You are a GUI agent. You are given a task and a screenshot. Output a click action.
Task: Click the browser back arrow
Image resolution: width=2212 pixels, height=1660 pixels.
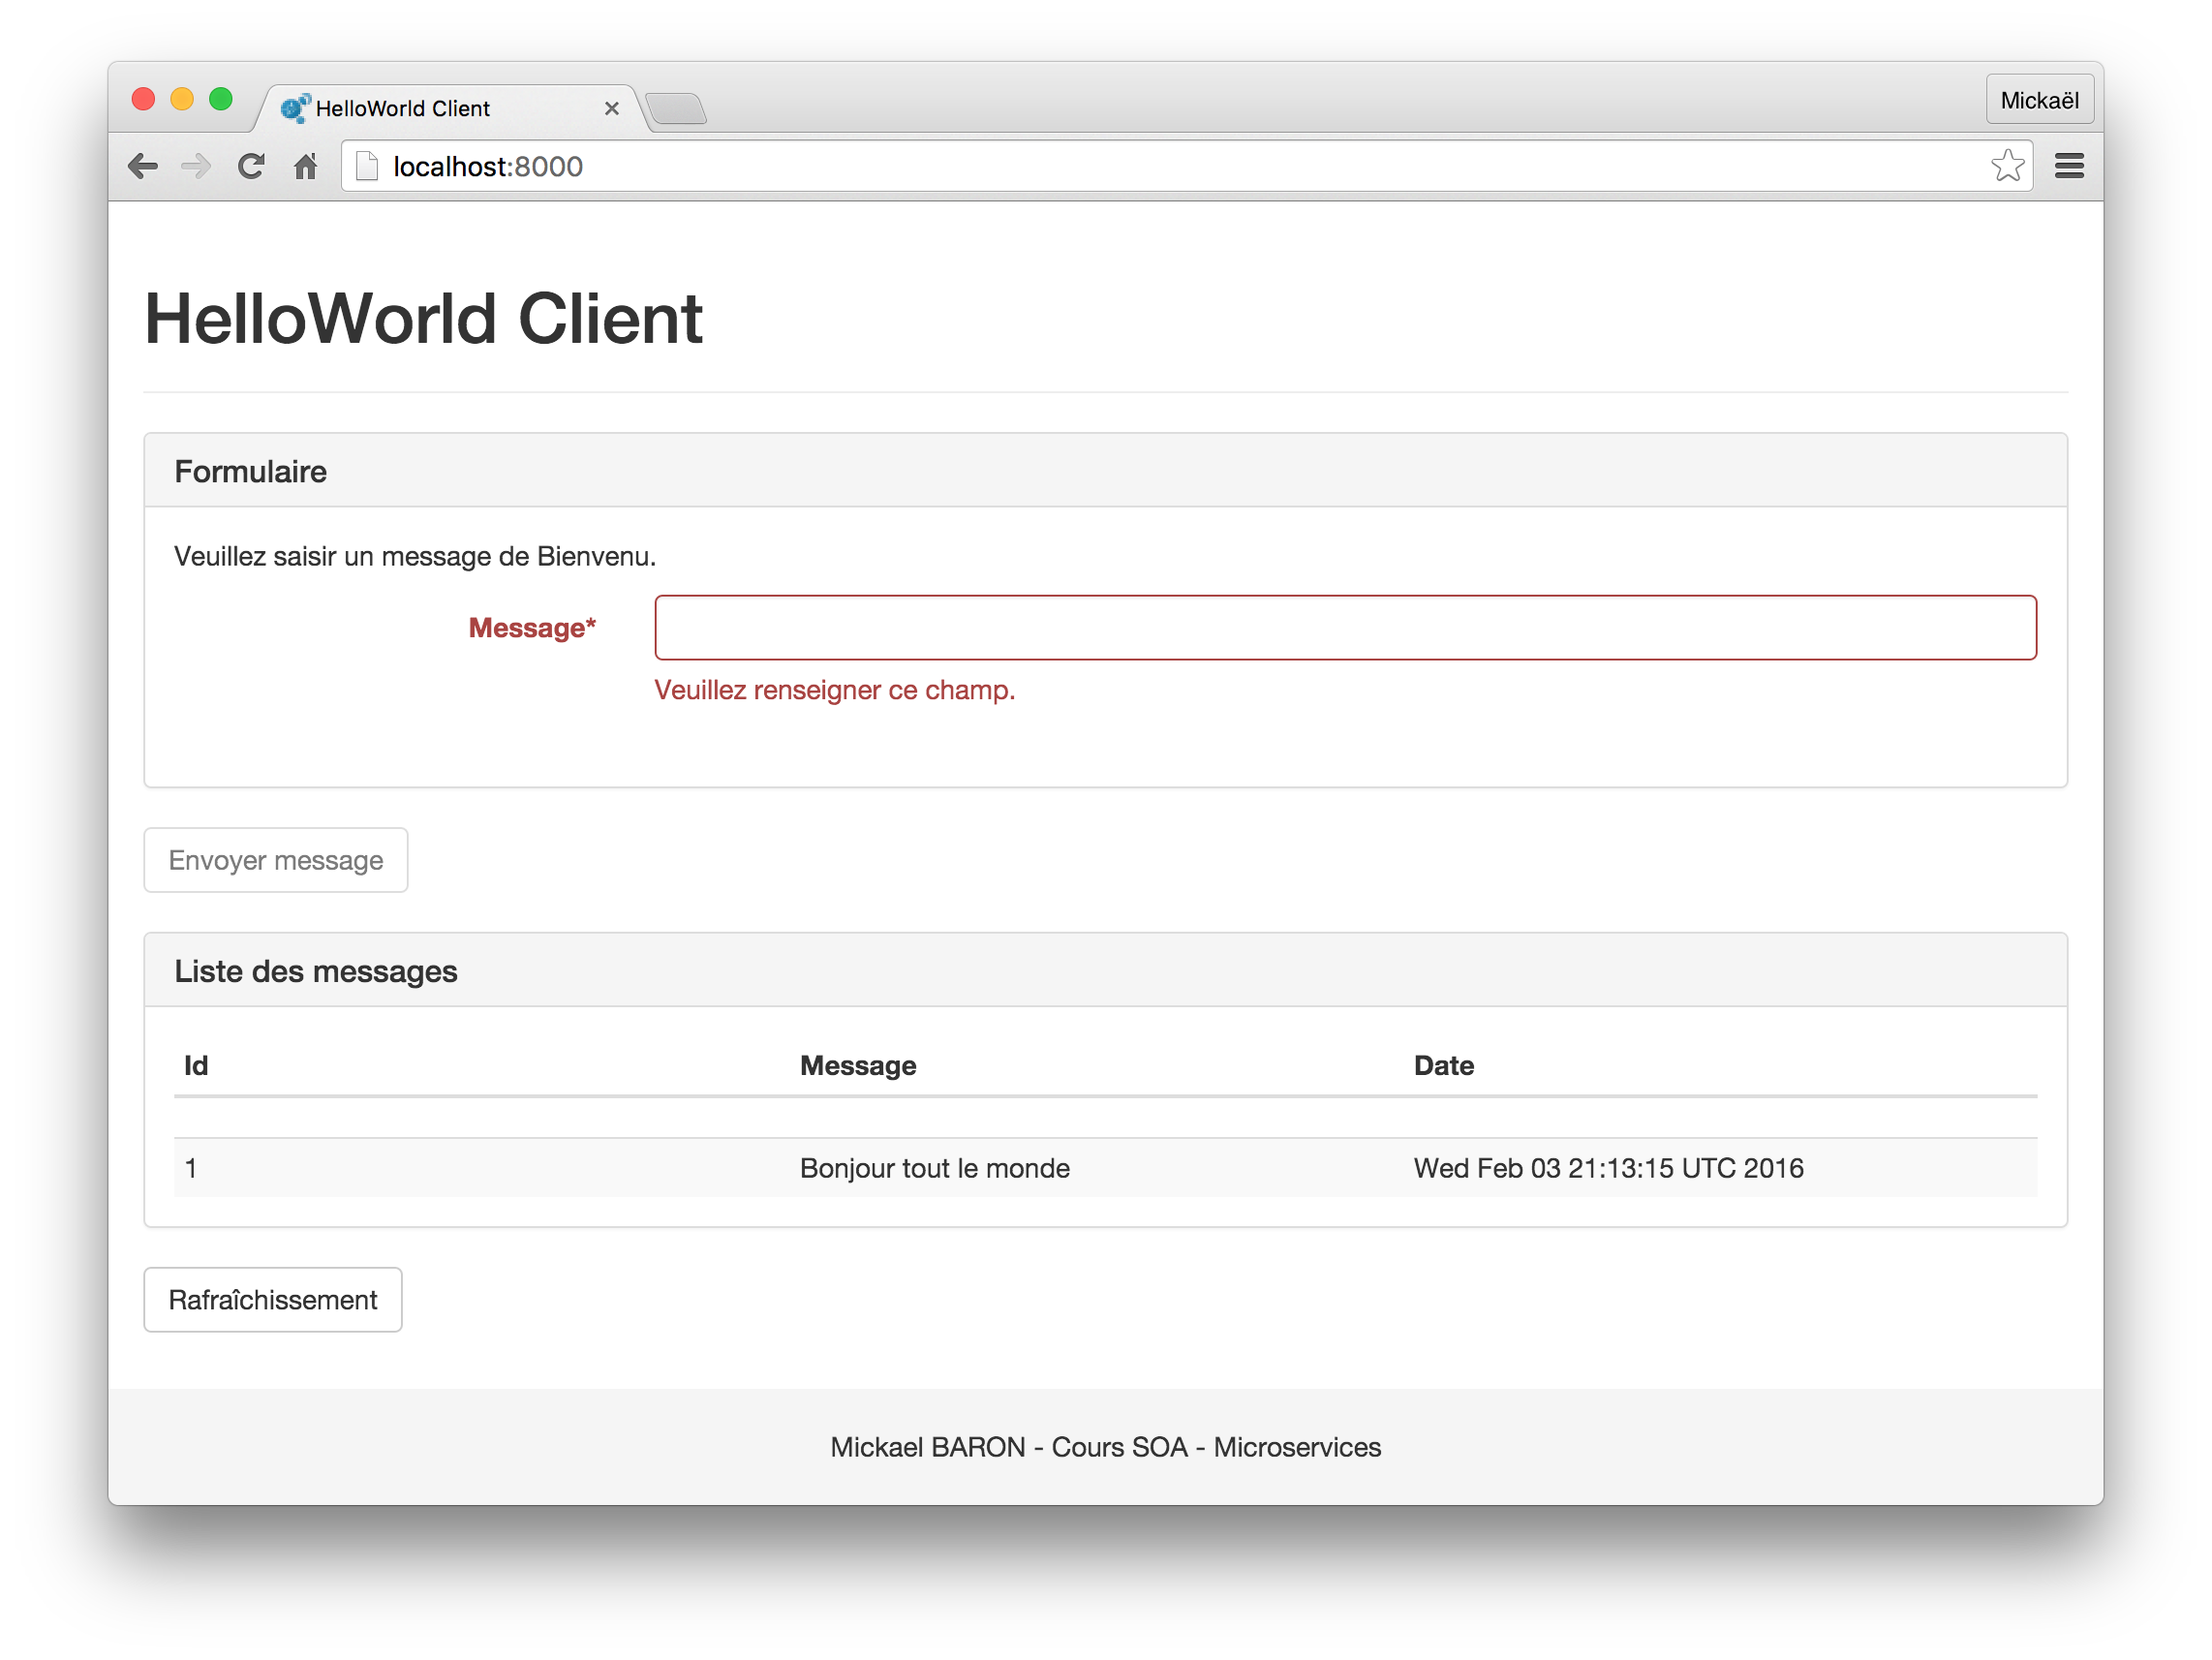[x=144, y=166]
